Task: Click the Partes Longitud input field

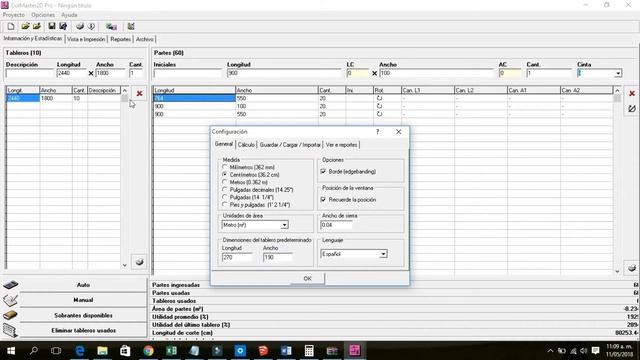Action: click(284, 73)
